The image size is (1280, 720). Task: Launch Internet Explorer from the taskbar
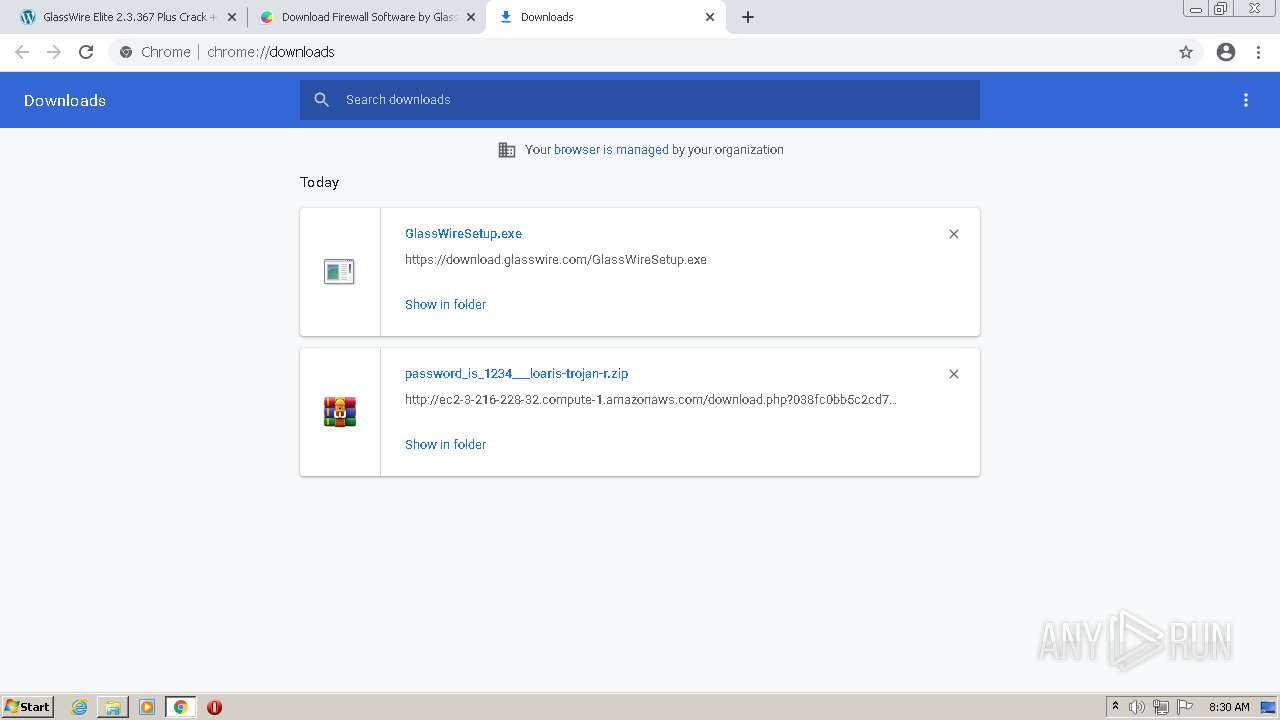coord(80,707)
